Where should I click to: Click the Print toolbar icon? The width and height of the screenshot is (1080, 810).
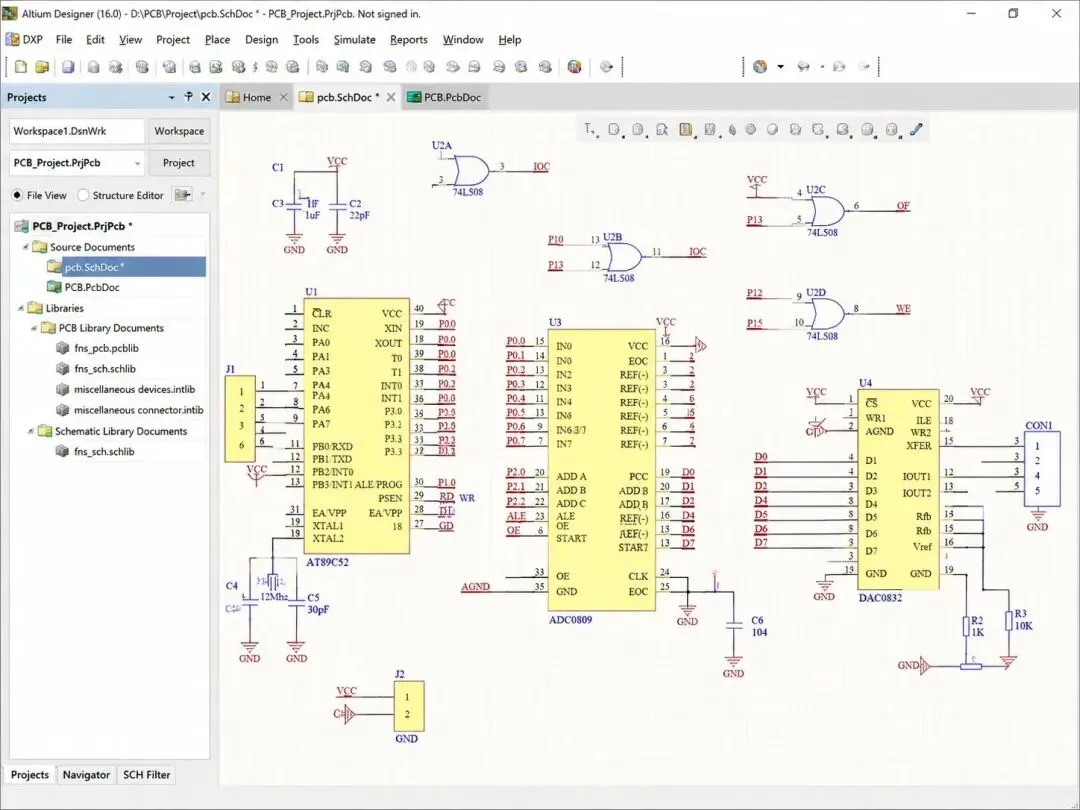93,67
